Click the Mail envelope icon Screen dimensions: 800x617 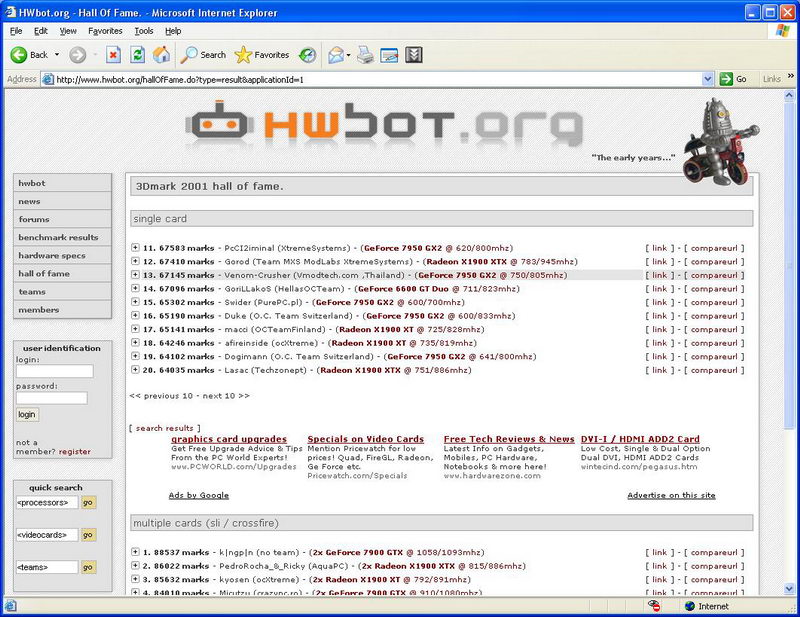336,55
